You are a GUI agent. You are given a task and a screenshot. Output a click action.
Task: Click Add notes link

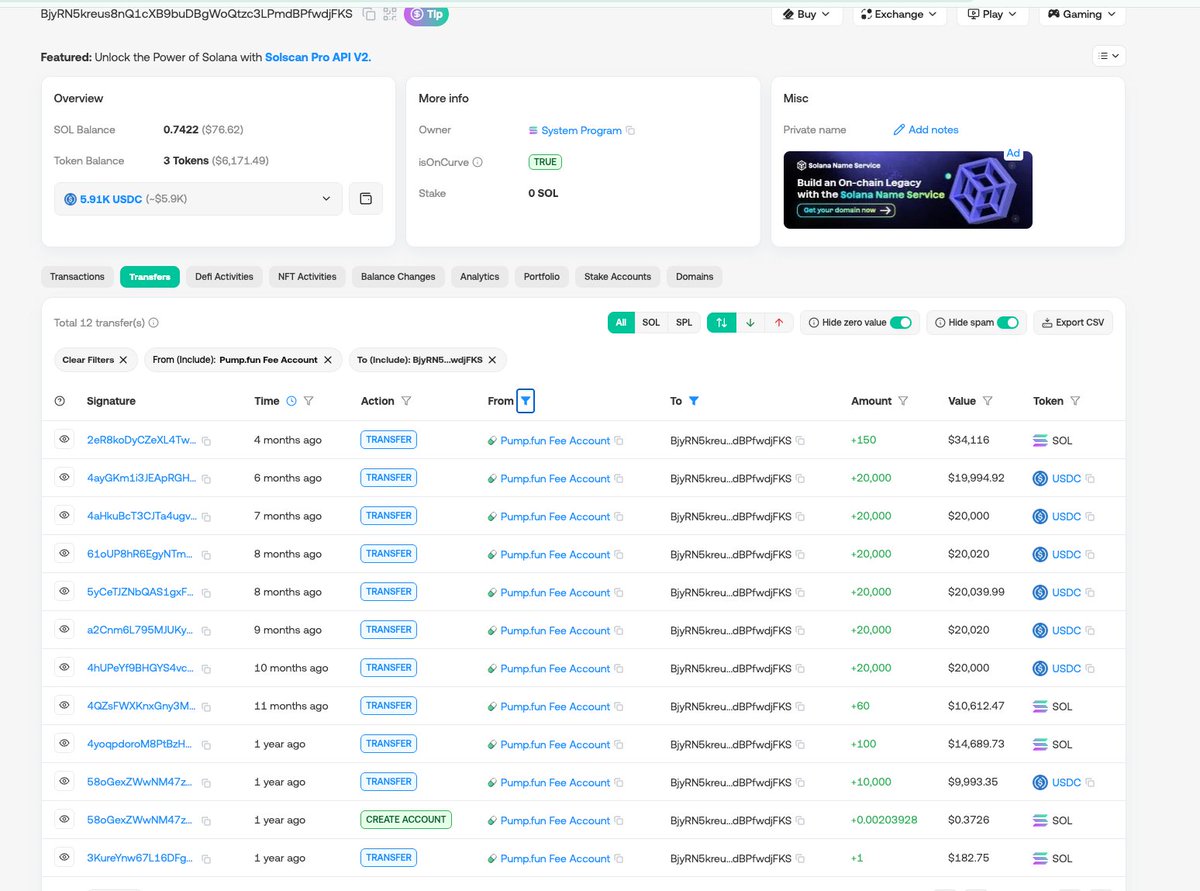click(926, 130)
